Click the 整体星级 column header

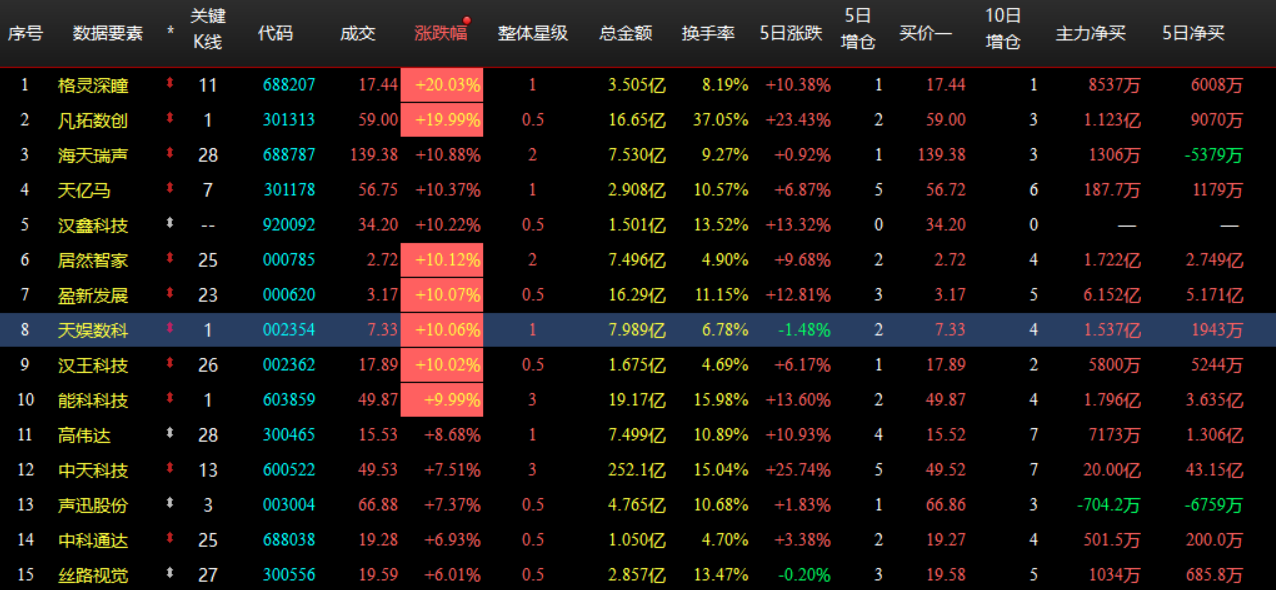[532, 33]
